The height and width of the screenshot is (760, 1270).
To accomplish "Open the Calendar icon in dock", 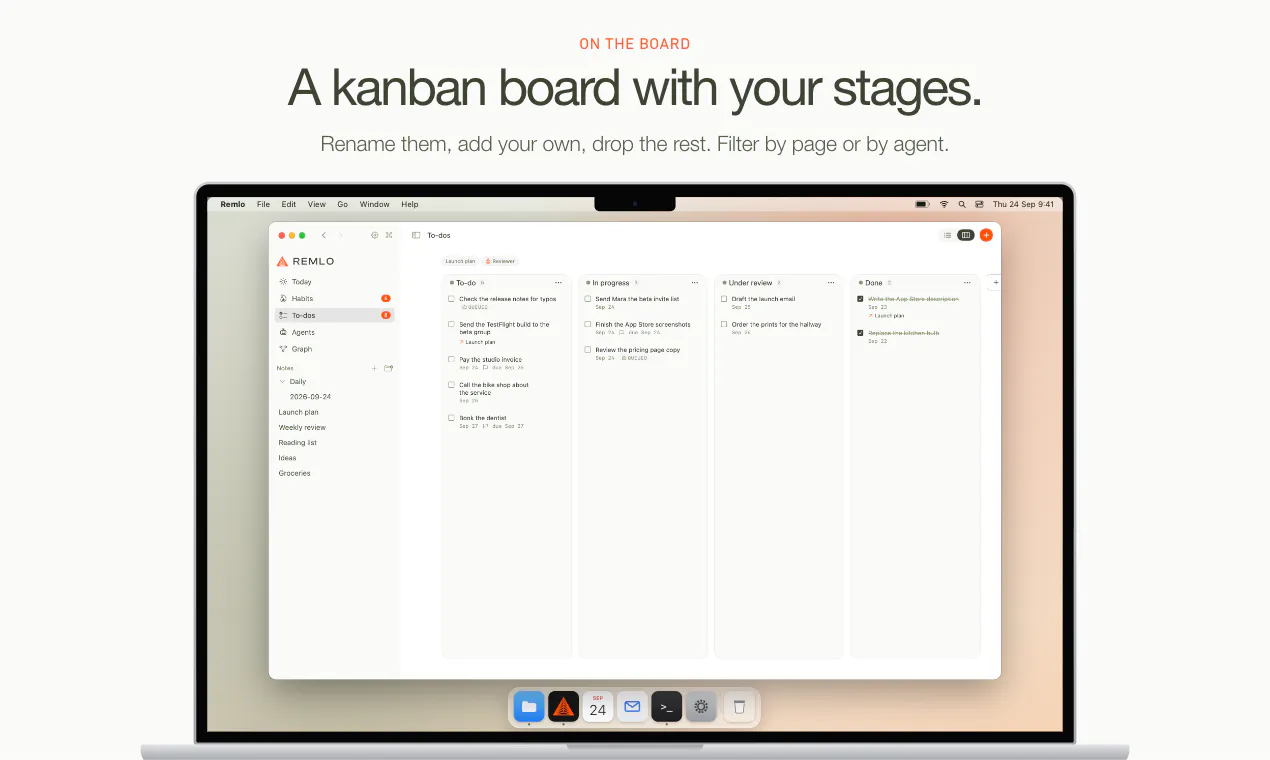I will [x=598, y=707].
